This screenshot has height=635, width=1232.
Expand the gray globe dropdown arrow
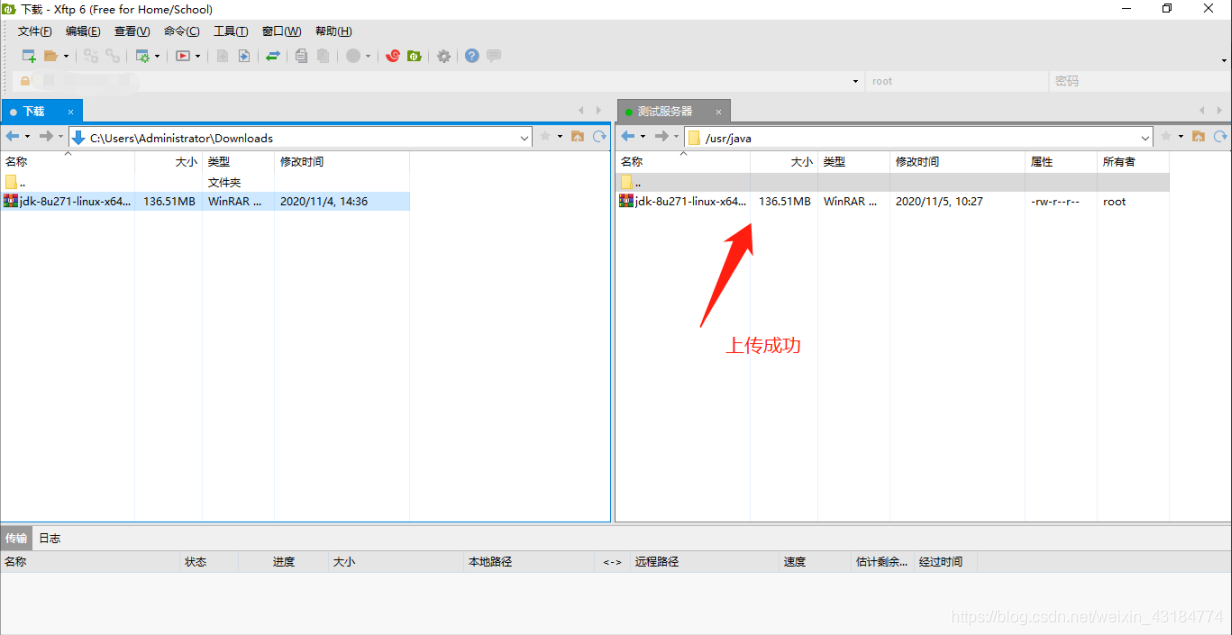pos(368,56)
